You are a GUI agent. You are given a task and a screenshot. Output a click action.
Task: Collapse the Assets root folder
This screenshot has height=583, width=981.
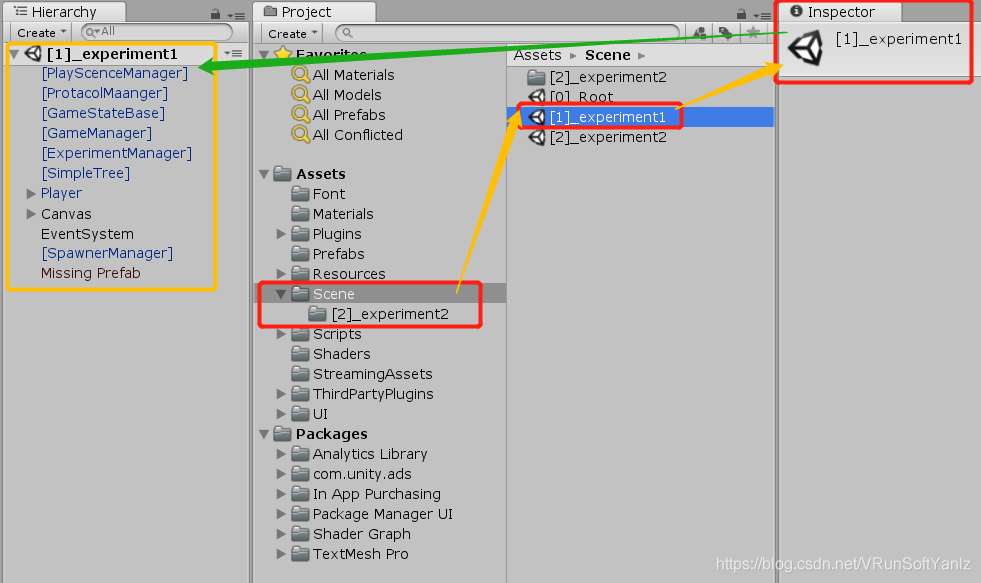(x=265, y=175)
